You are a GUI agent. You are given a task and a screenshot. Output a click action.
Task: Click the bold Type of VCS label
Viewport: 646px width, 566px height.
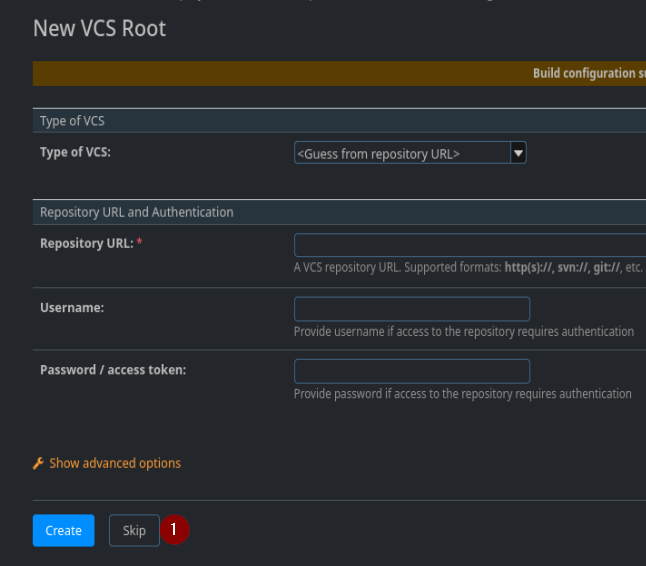click(x=75, y=152)
